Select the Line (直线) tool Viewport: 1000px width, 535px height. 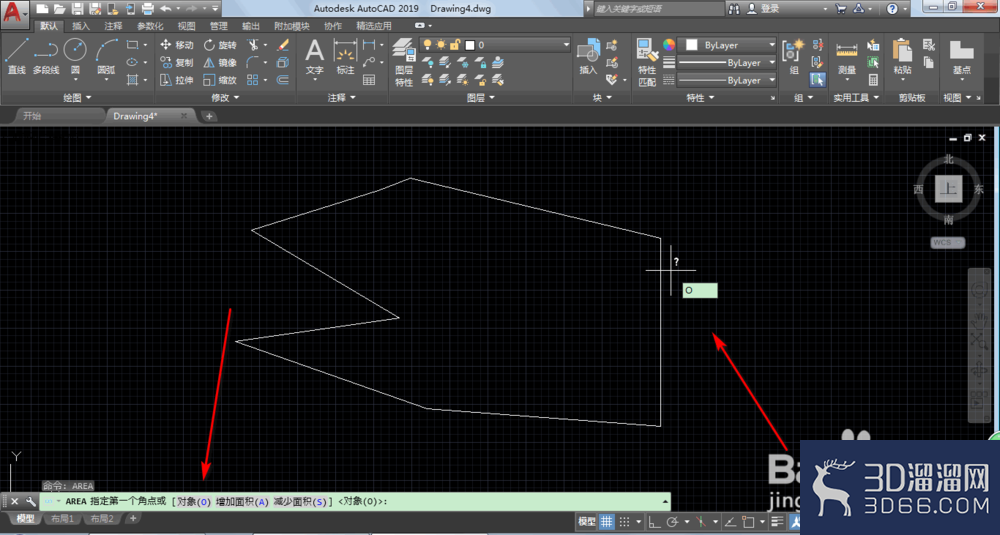point(17,56)
